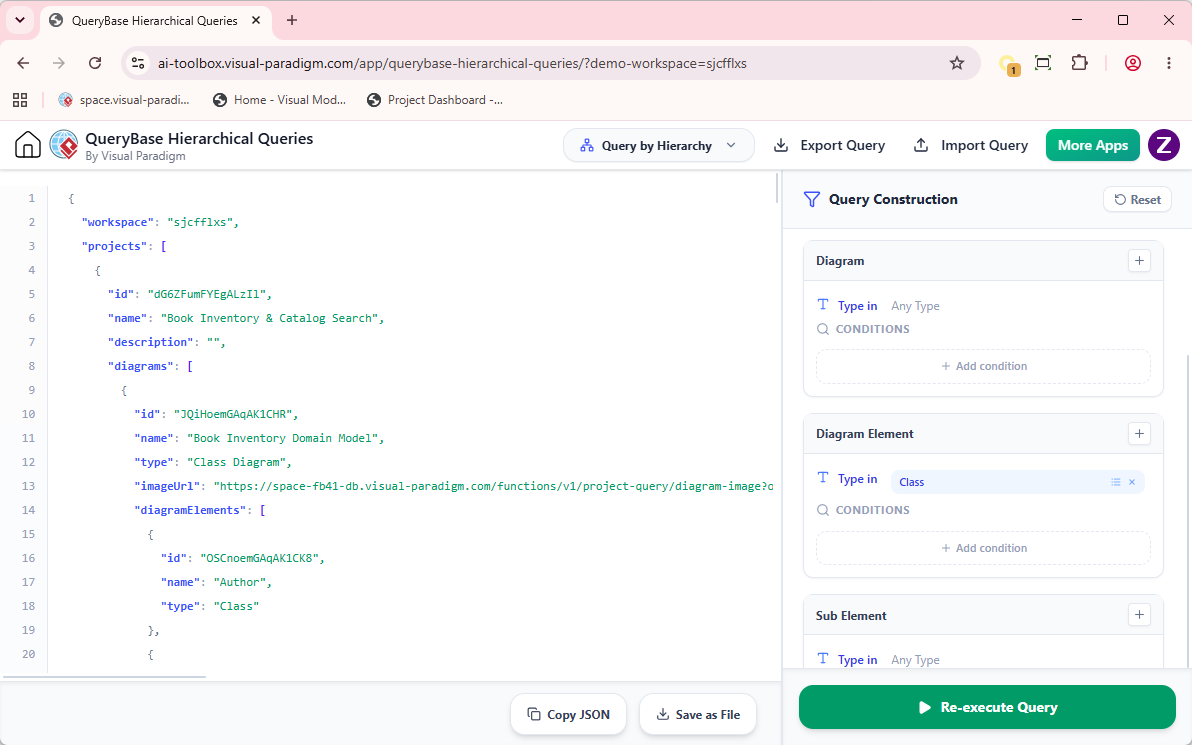Screen dimensions: 1192x745
Task: Click the Class type field
Action: point(1017,482)
